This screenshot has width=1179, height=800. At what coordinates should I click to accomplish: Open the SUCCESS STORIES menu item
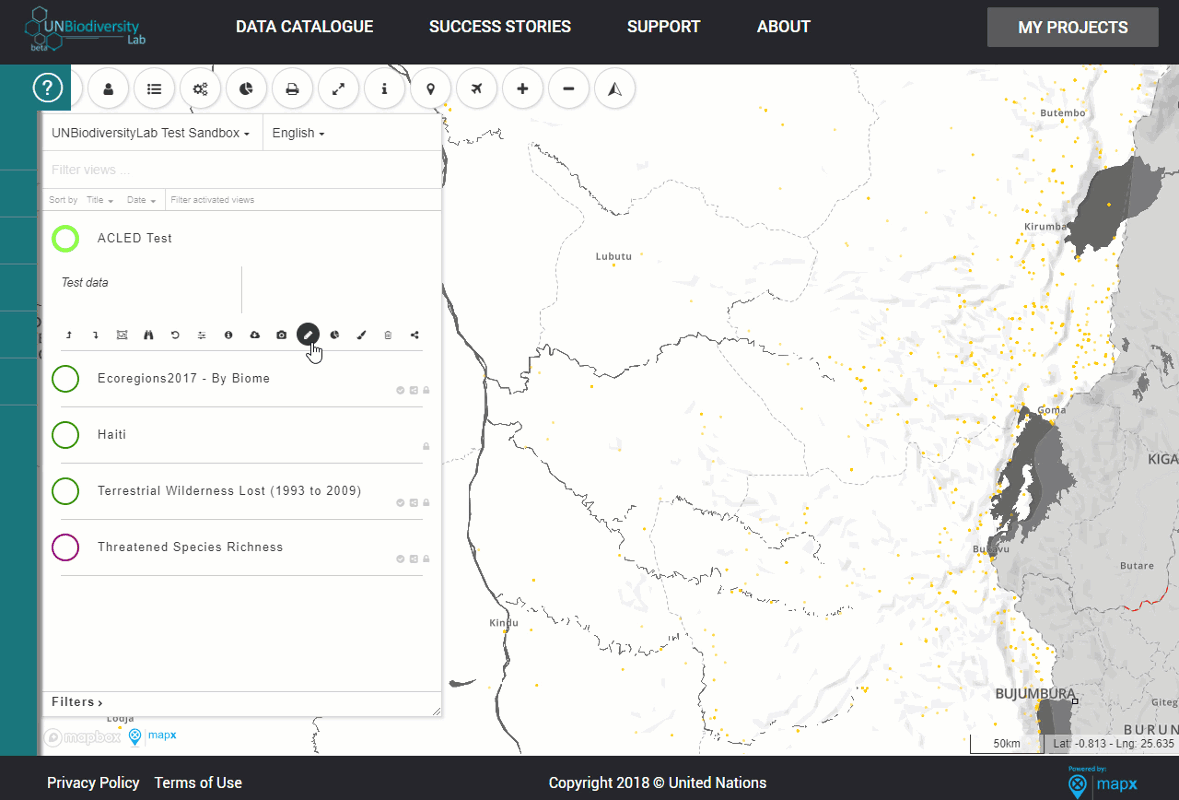(500, 27)
